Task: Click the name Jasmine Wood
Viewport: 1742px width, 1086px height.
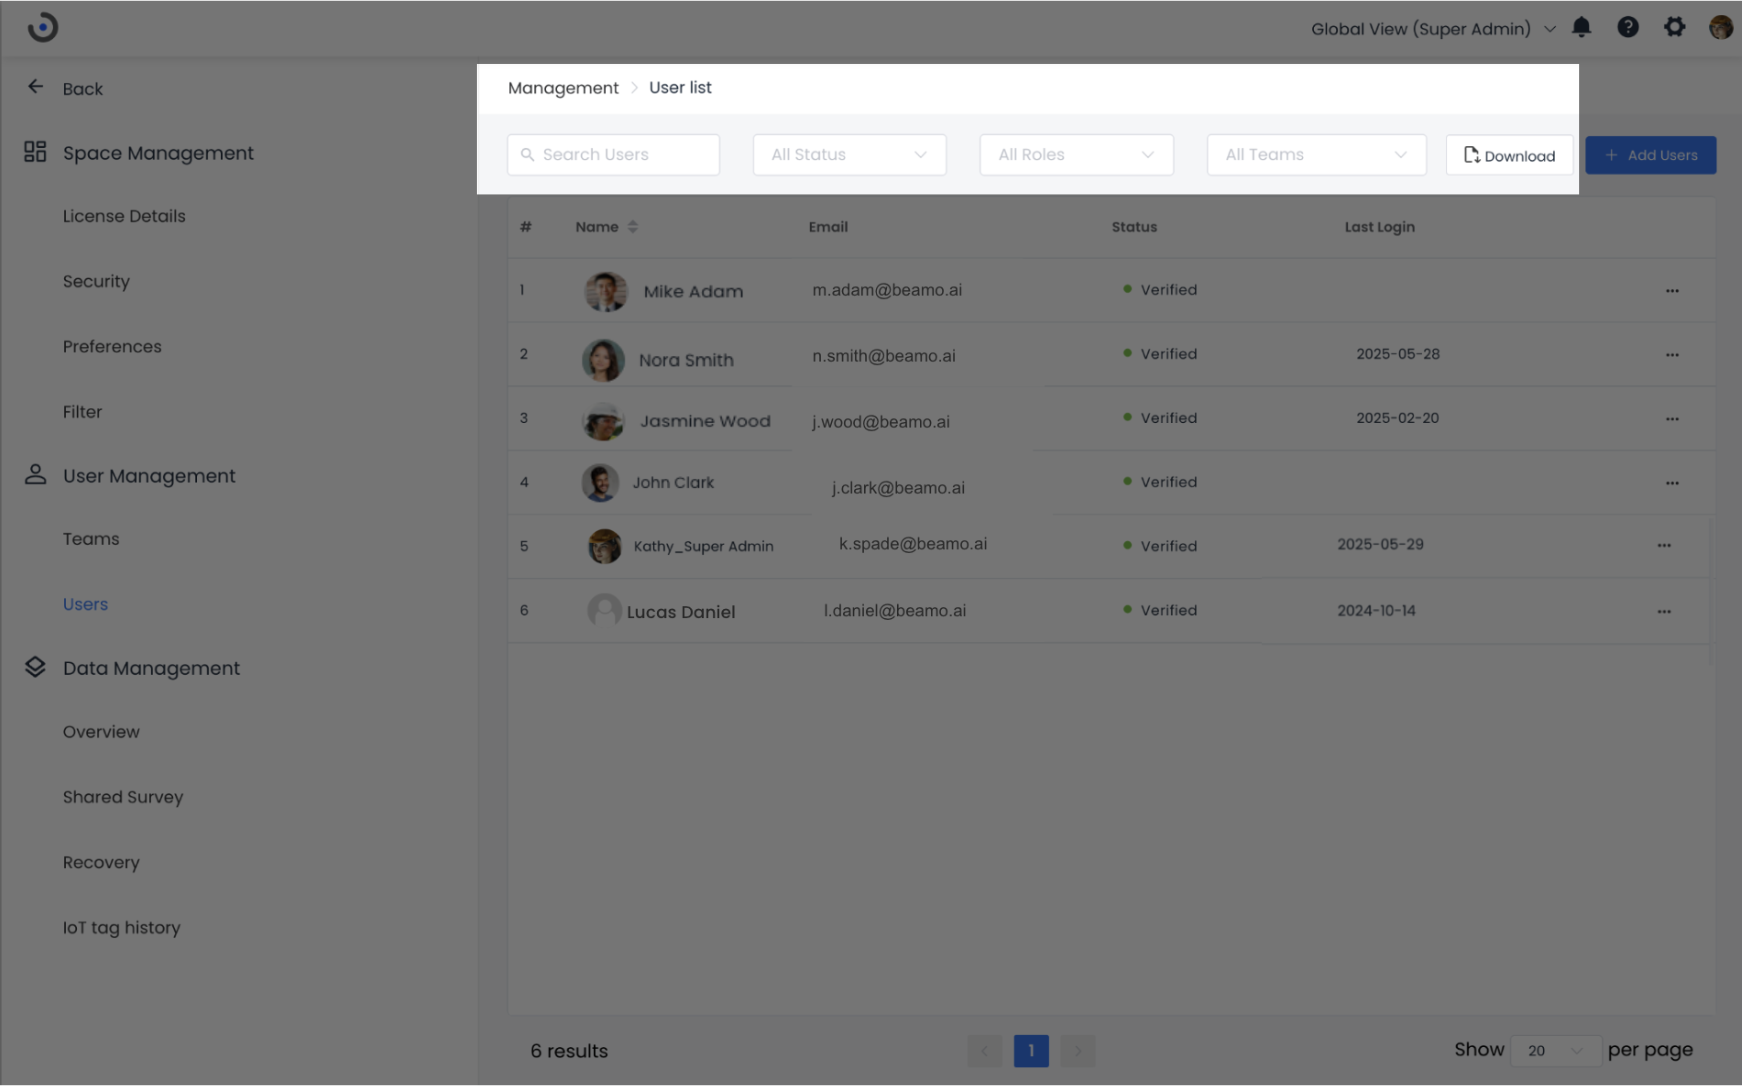Action: (x=705, y=421)
